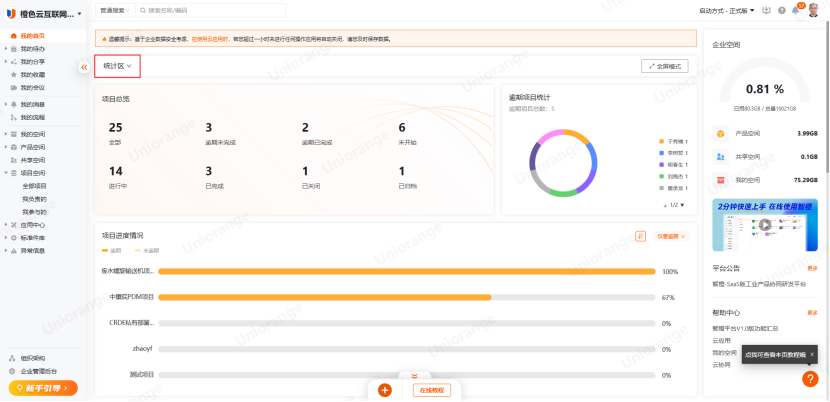Click the sort icon in 项目进度情况
This screenshot has width=830, height=402.
click(641, 236)
